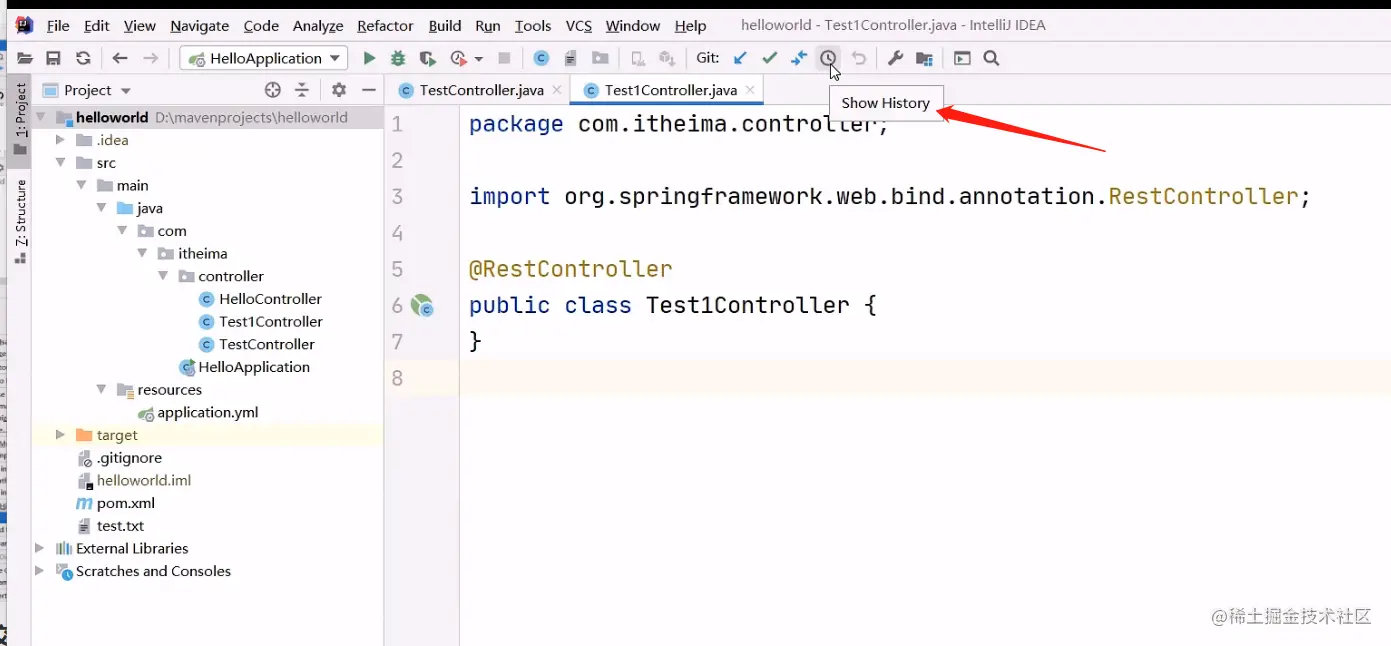Open the Navigate menu

pos(199,25)
